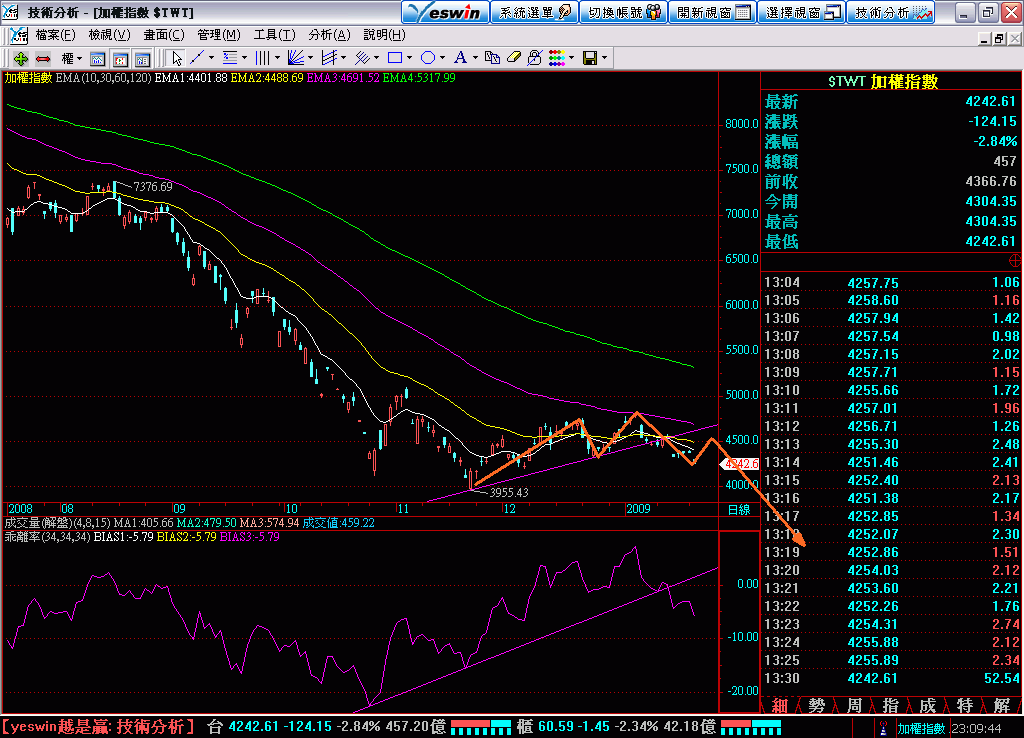
Task: Select the eraser tool
Action: (514, 58)
